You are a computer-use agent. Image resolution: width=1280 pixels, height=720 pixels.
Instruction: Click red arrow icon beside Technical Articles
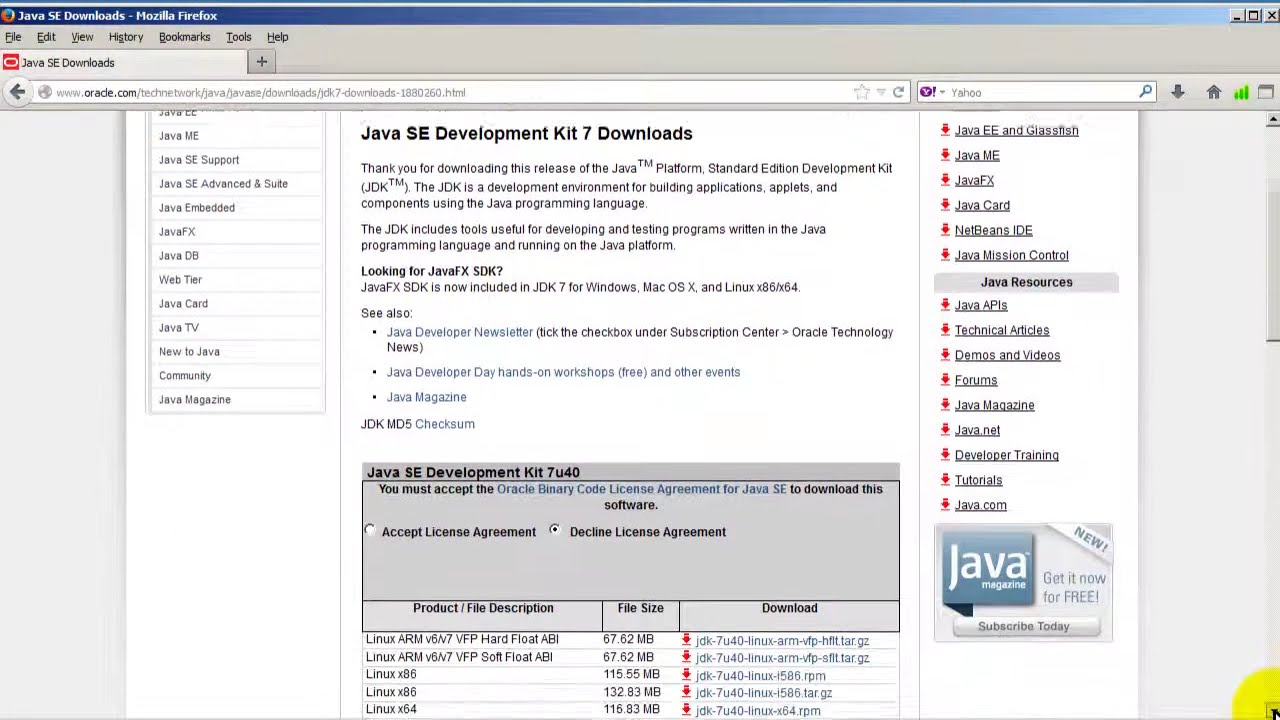(945, 330)
